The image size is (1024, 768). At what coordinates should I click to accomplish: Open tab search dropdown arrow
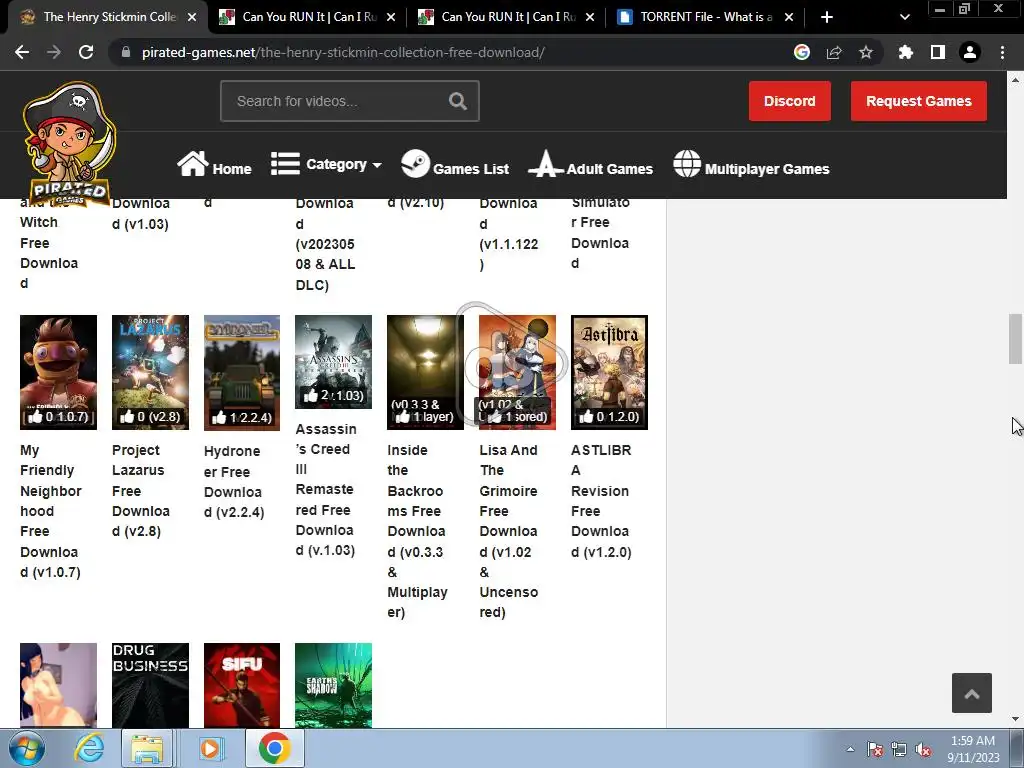coord(904,17)
